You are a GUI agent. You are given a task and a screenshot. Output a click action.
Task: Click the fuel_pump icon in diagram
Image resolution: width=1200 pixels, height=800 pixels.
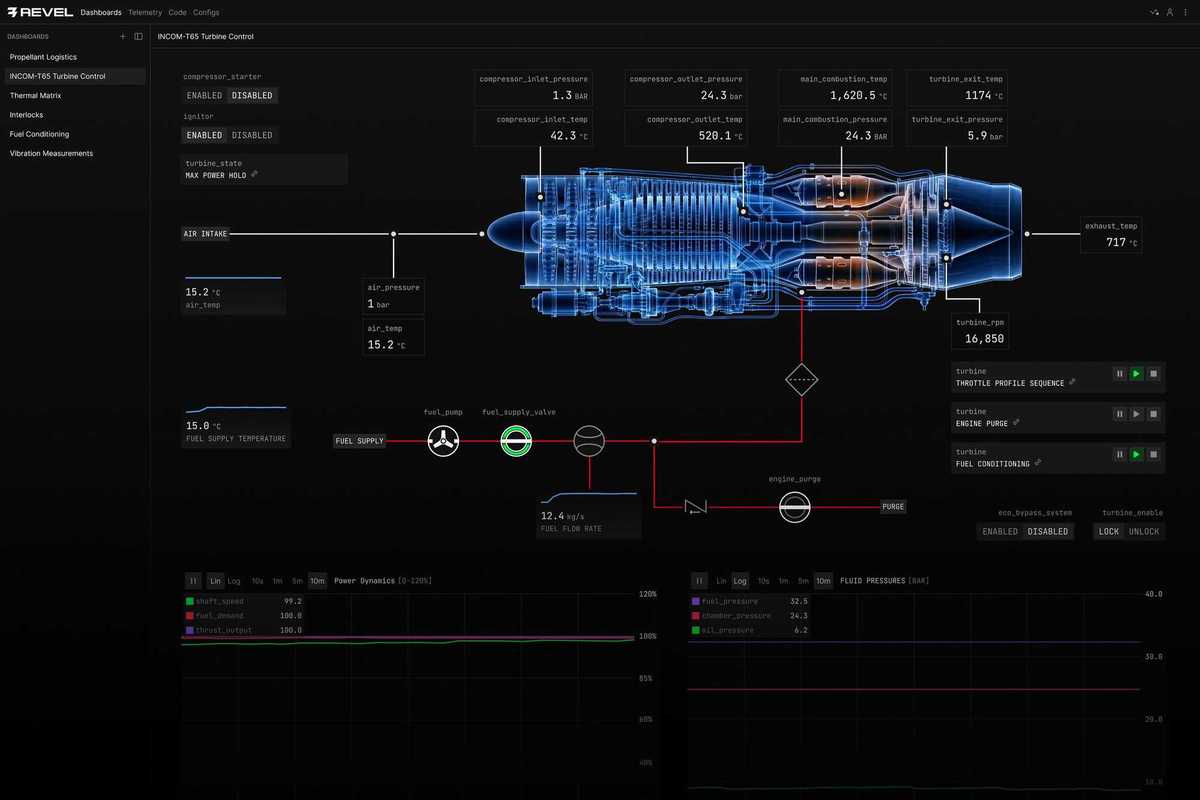coord(443,440)
